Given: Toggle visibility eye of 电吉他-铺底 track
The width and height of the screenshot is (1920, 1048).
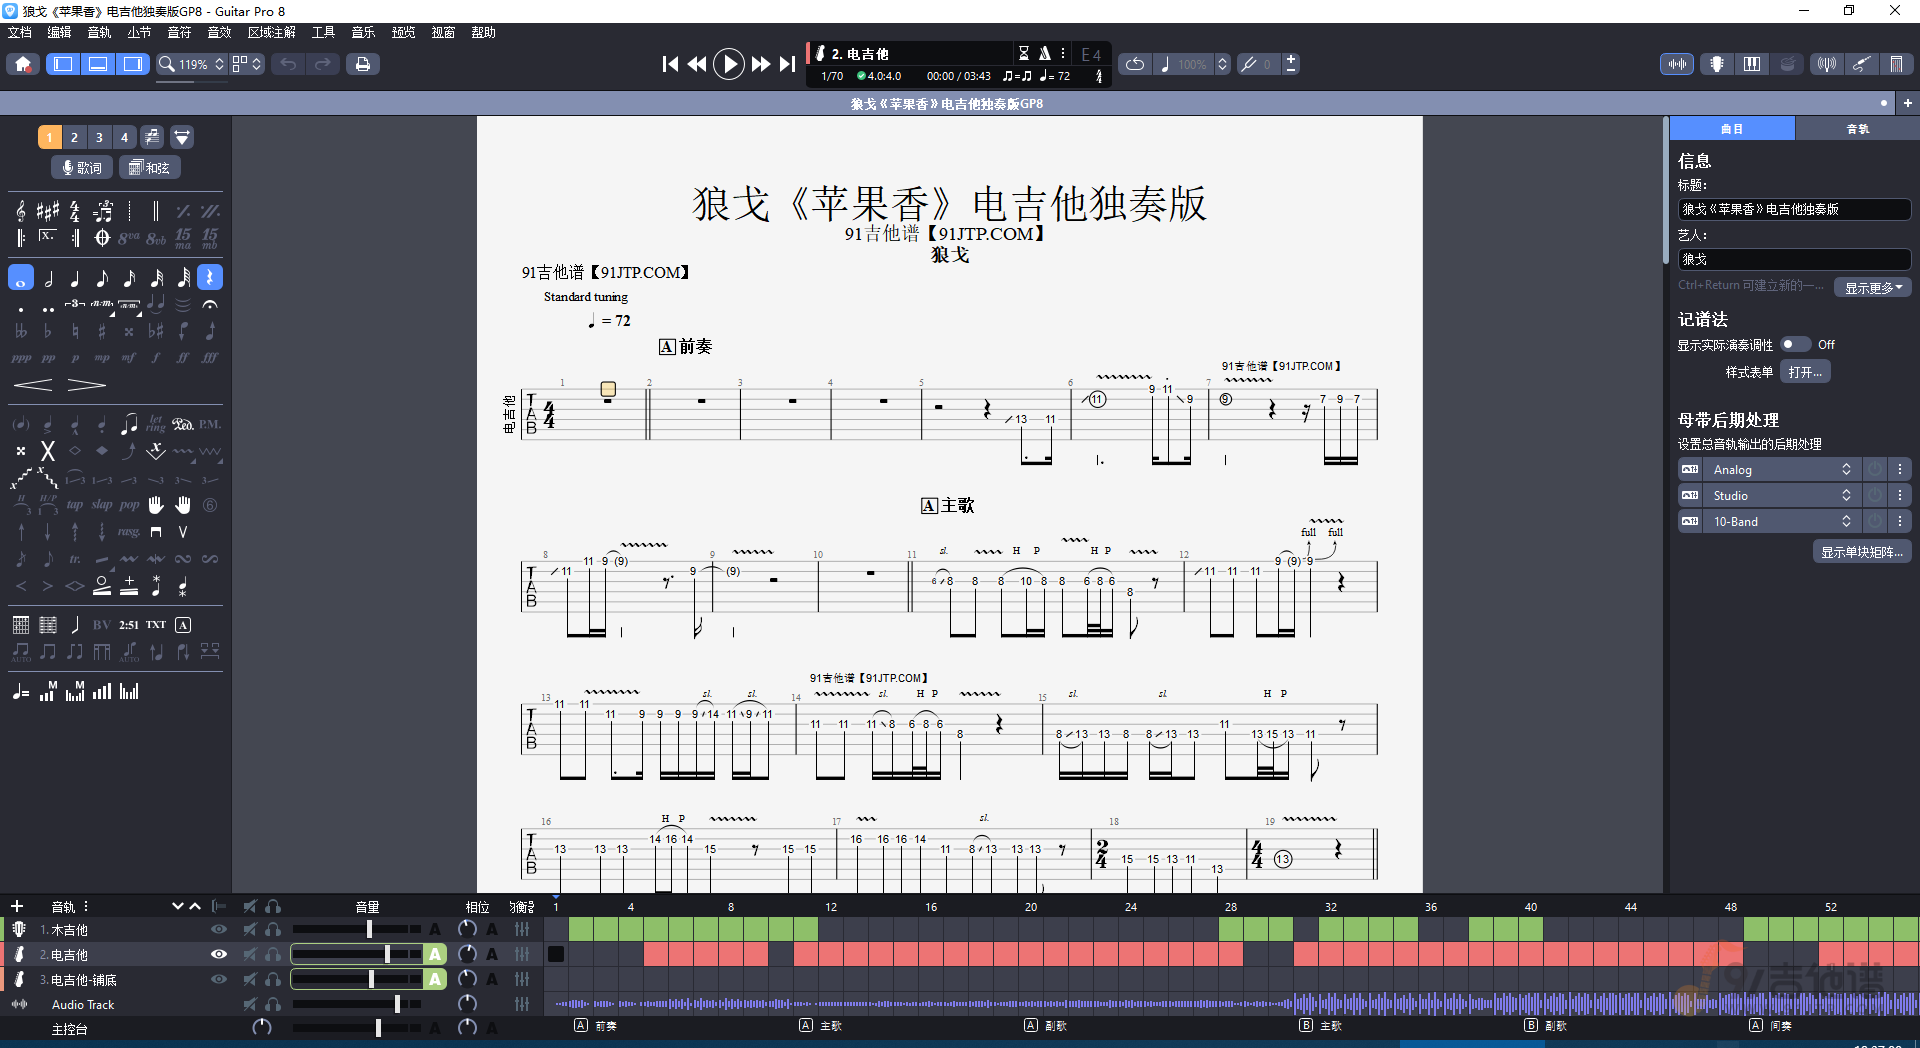Looking at the screenshot, I should coord(218,979).
